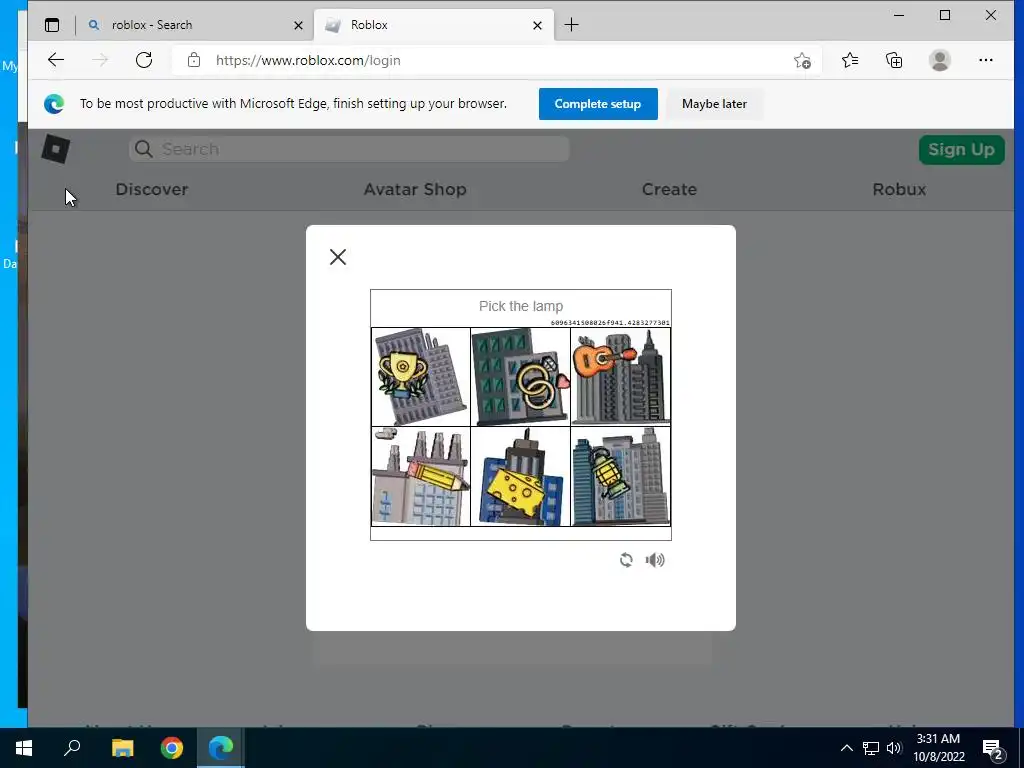Show hidden tray icons chevron
This screenshot has width=1024, height=768.
pyautogui.click(x=846, y=748)
